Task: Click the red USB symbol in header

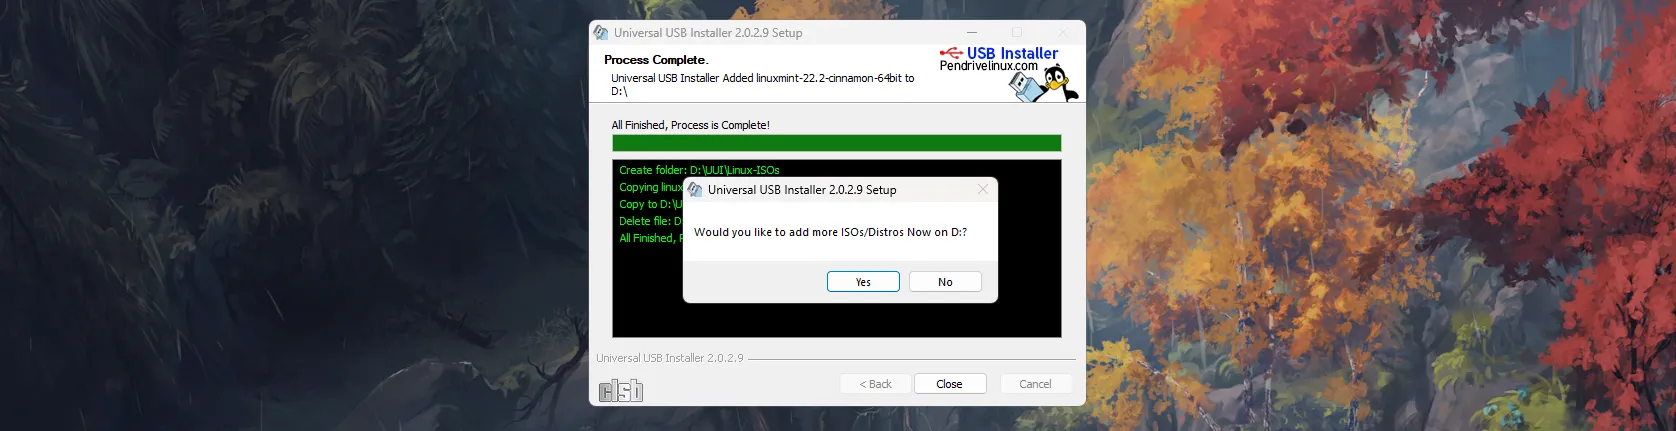Action: (951, 52)
